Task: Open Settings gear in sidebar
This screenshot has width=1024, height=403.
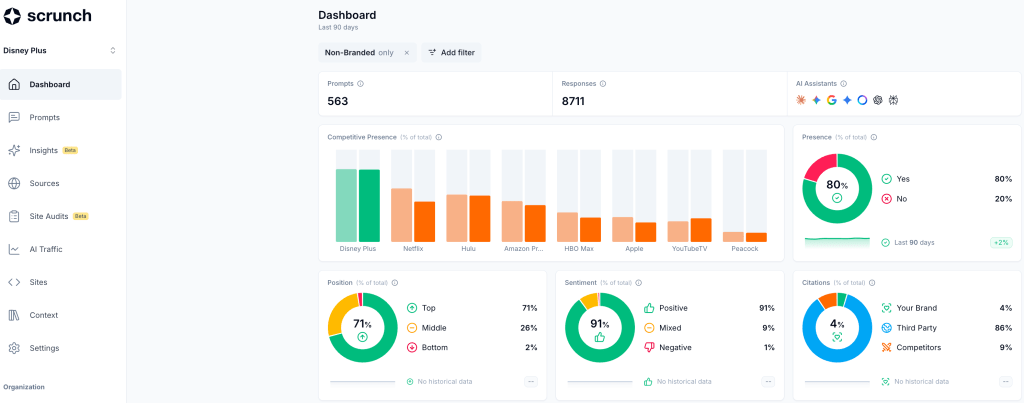Action: coord(14,348)
